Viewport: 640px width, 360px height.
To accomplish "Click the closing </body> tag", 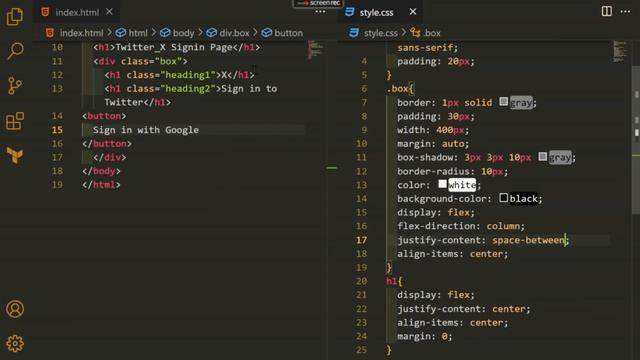I will click(101, 171).
